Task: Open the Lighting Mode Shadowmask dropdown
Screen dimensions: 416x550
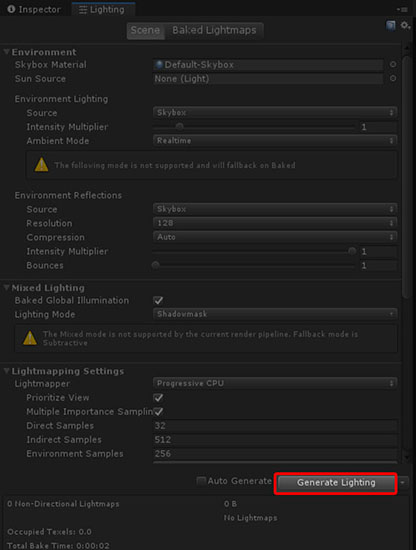Action: point(275,314)
